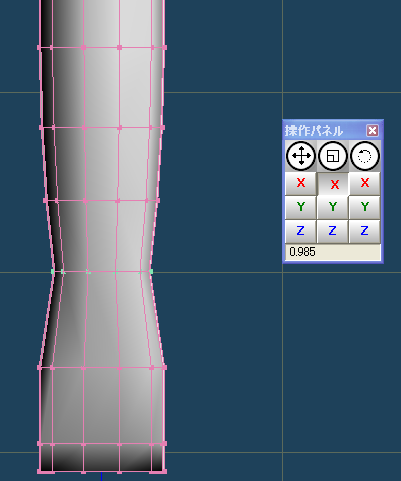The image size is (401, 481).
Task: Click the Z button under the move column
Action: [x=301, y=231]
